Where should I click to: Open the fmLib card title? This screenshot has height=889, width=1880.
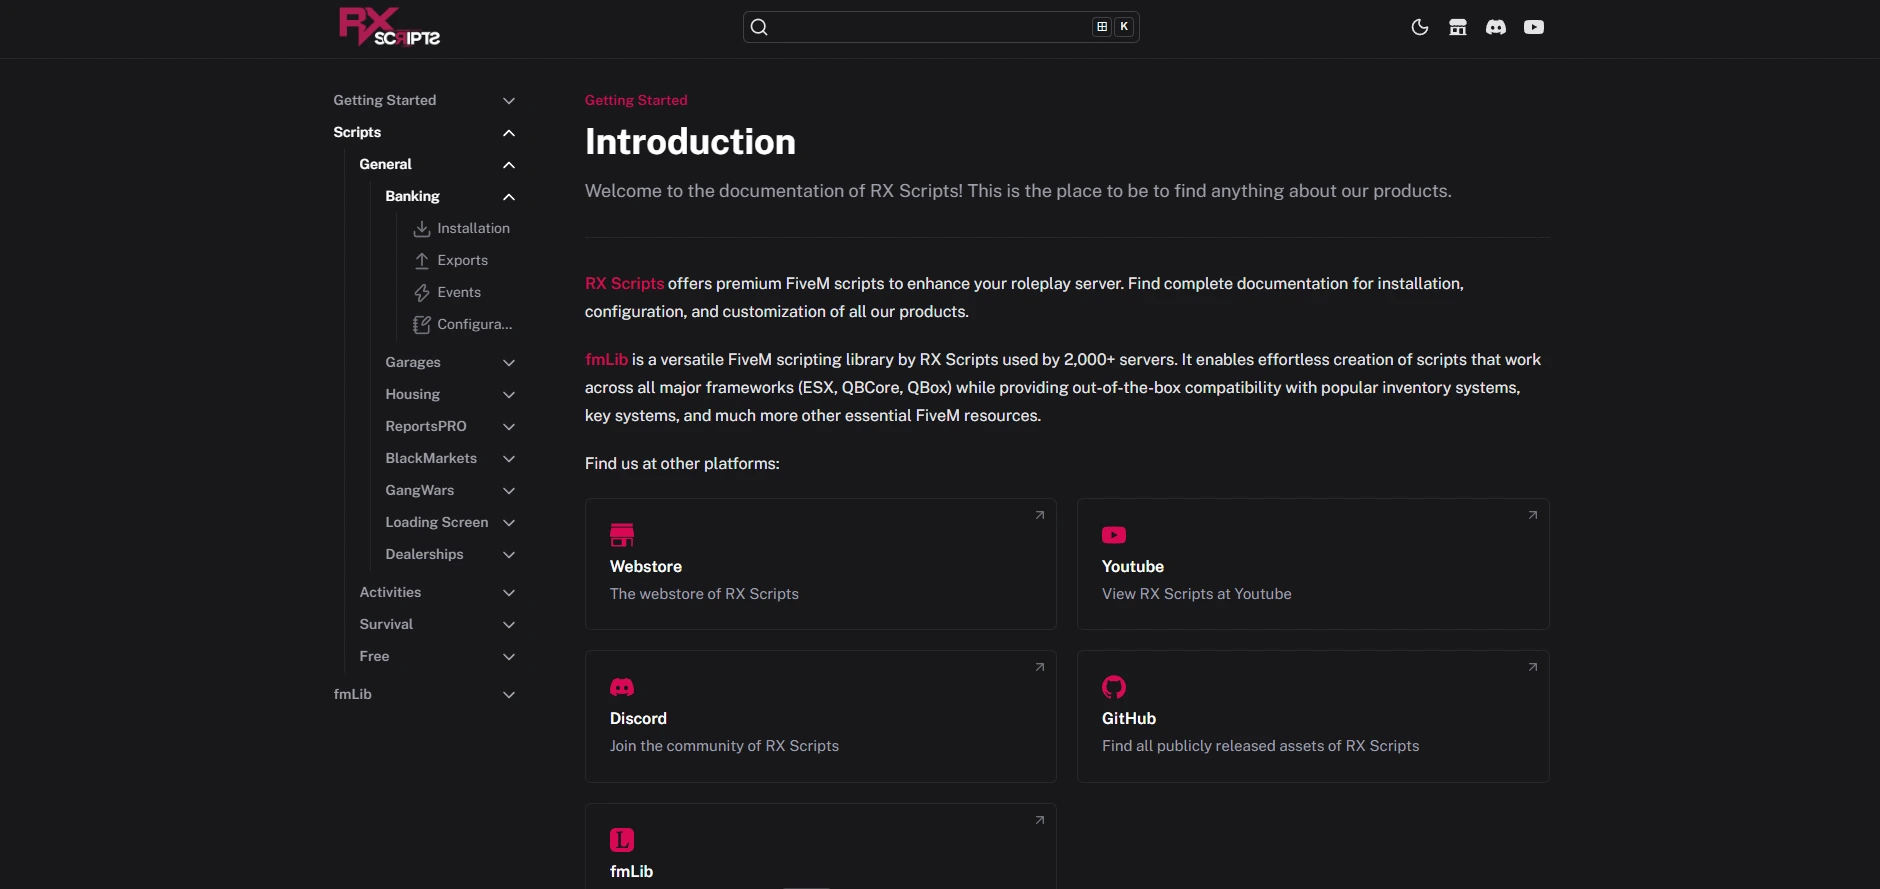click(631, 871)
